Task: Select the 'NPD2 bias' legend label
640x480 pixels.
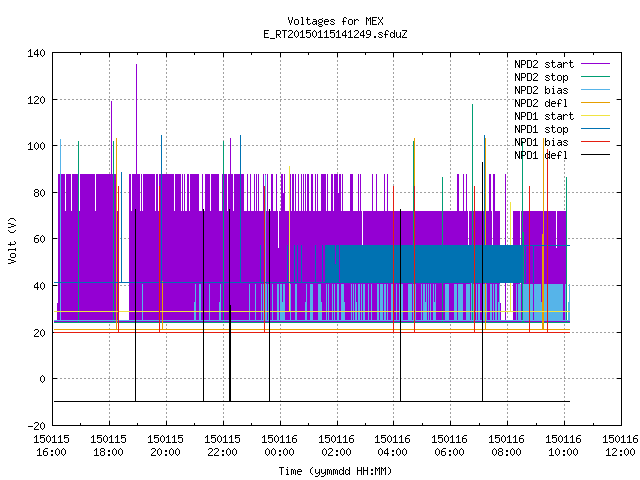Action: coord(541,90)
